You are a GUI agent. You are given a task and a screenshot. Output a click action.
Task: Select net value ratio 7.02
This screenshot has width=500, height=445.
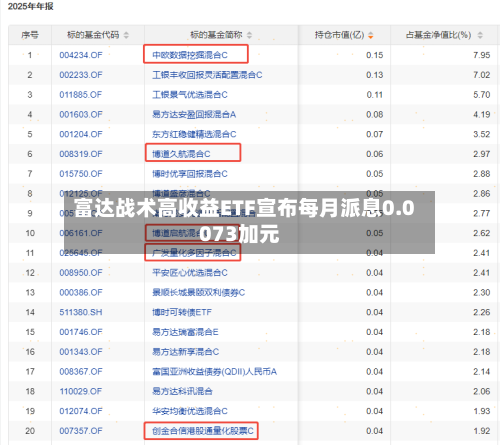[x=481, y=75]
